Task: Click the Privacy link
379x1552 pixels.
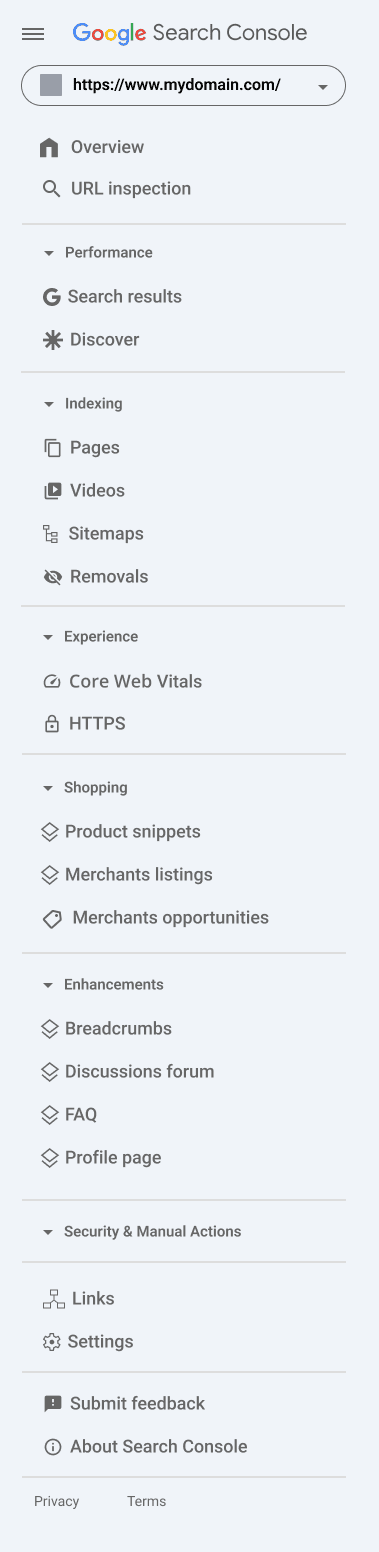Action: tap(57, 1502)
